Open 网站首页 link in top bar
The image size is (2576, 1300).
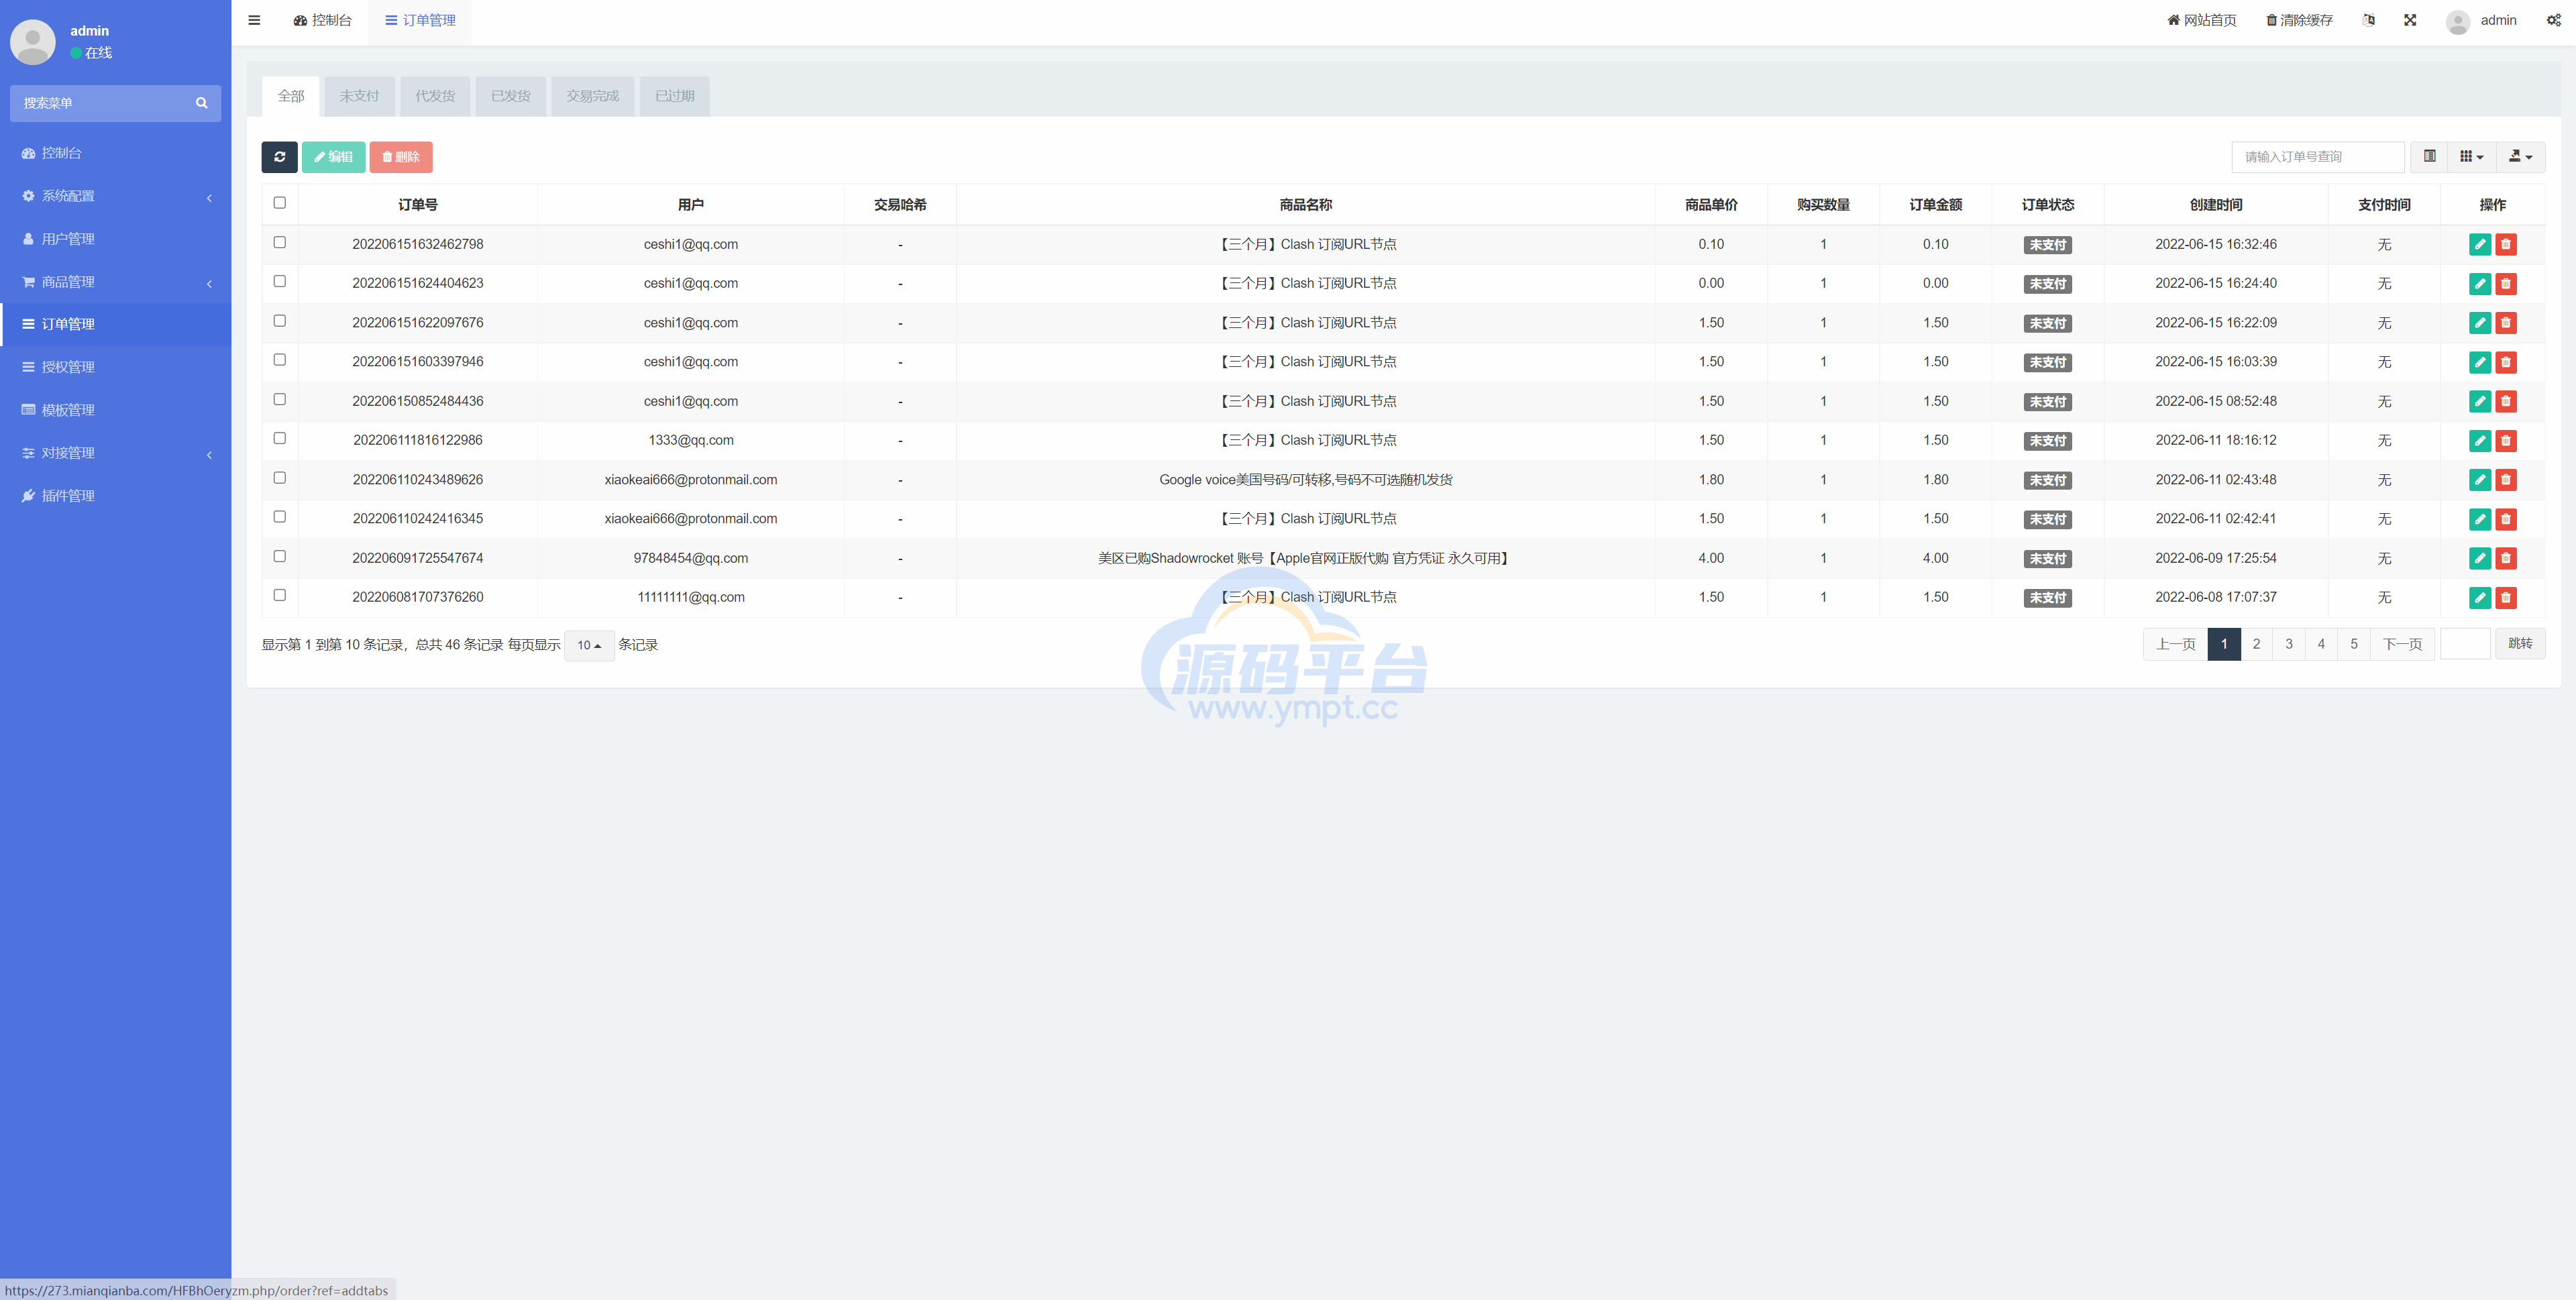(2201, 20)
